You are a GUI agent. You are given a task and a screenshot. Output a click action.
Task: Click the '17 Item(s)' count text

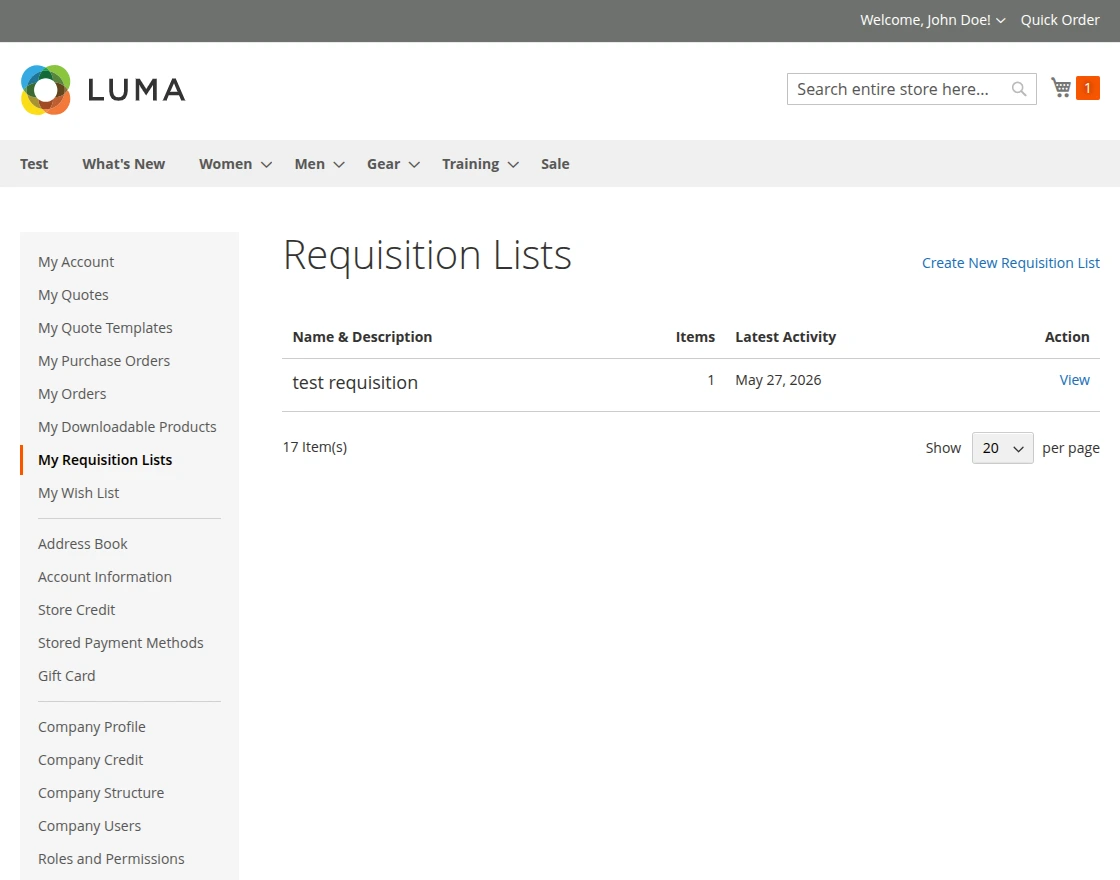[x=314, y=447]
